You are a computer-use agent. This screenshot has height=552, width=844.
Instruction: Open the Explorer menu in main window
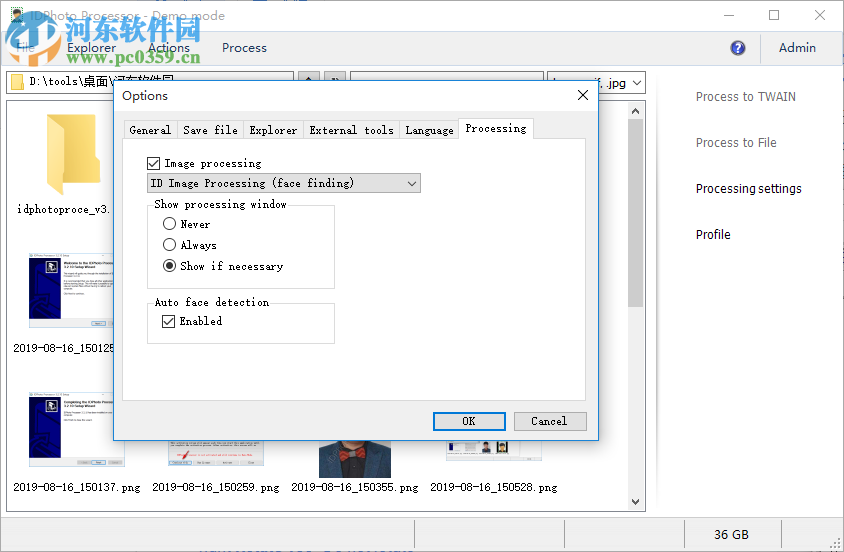coord(92,48)
